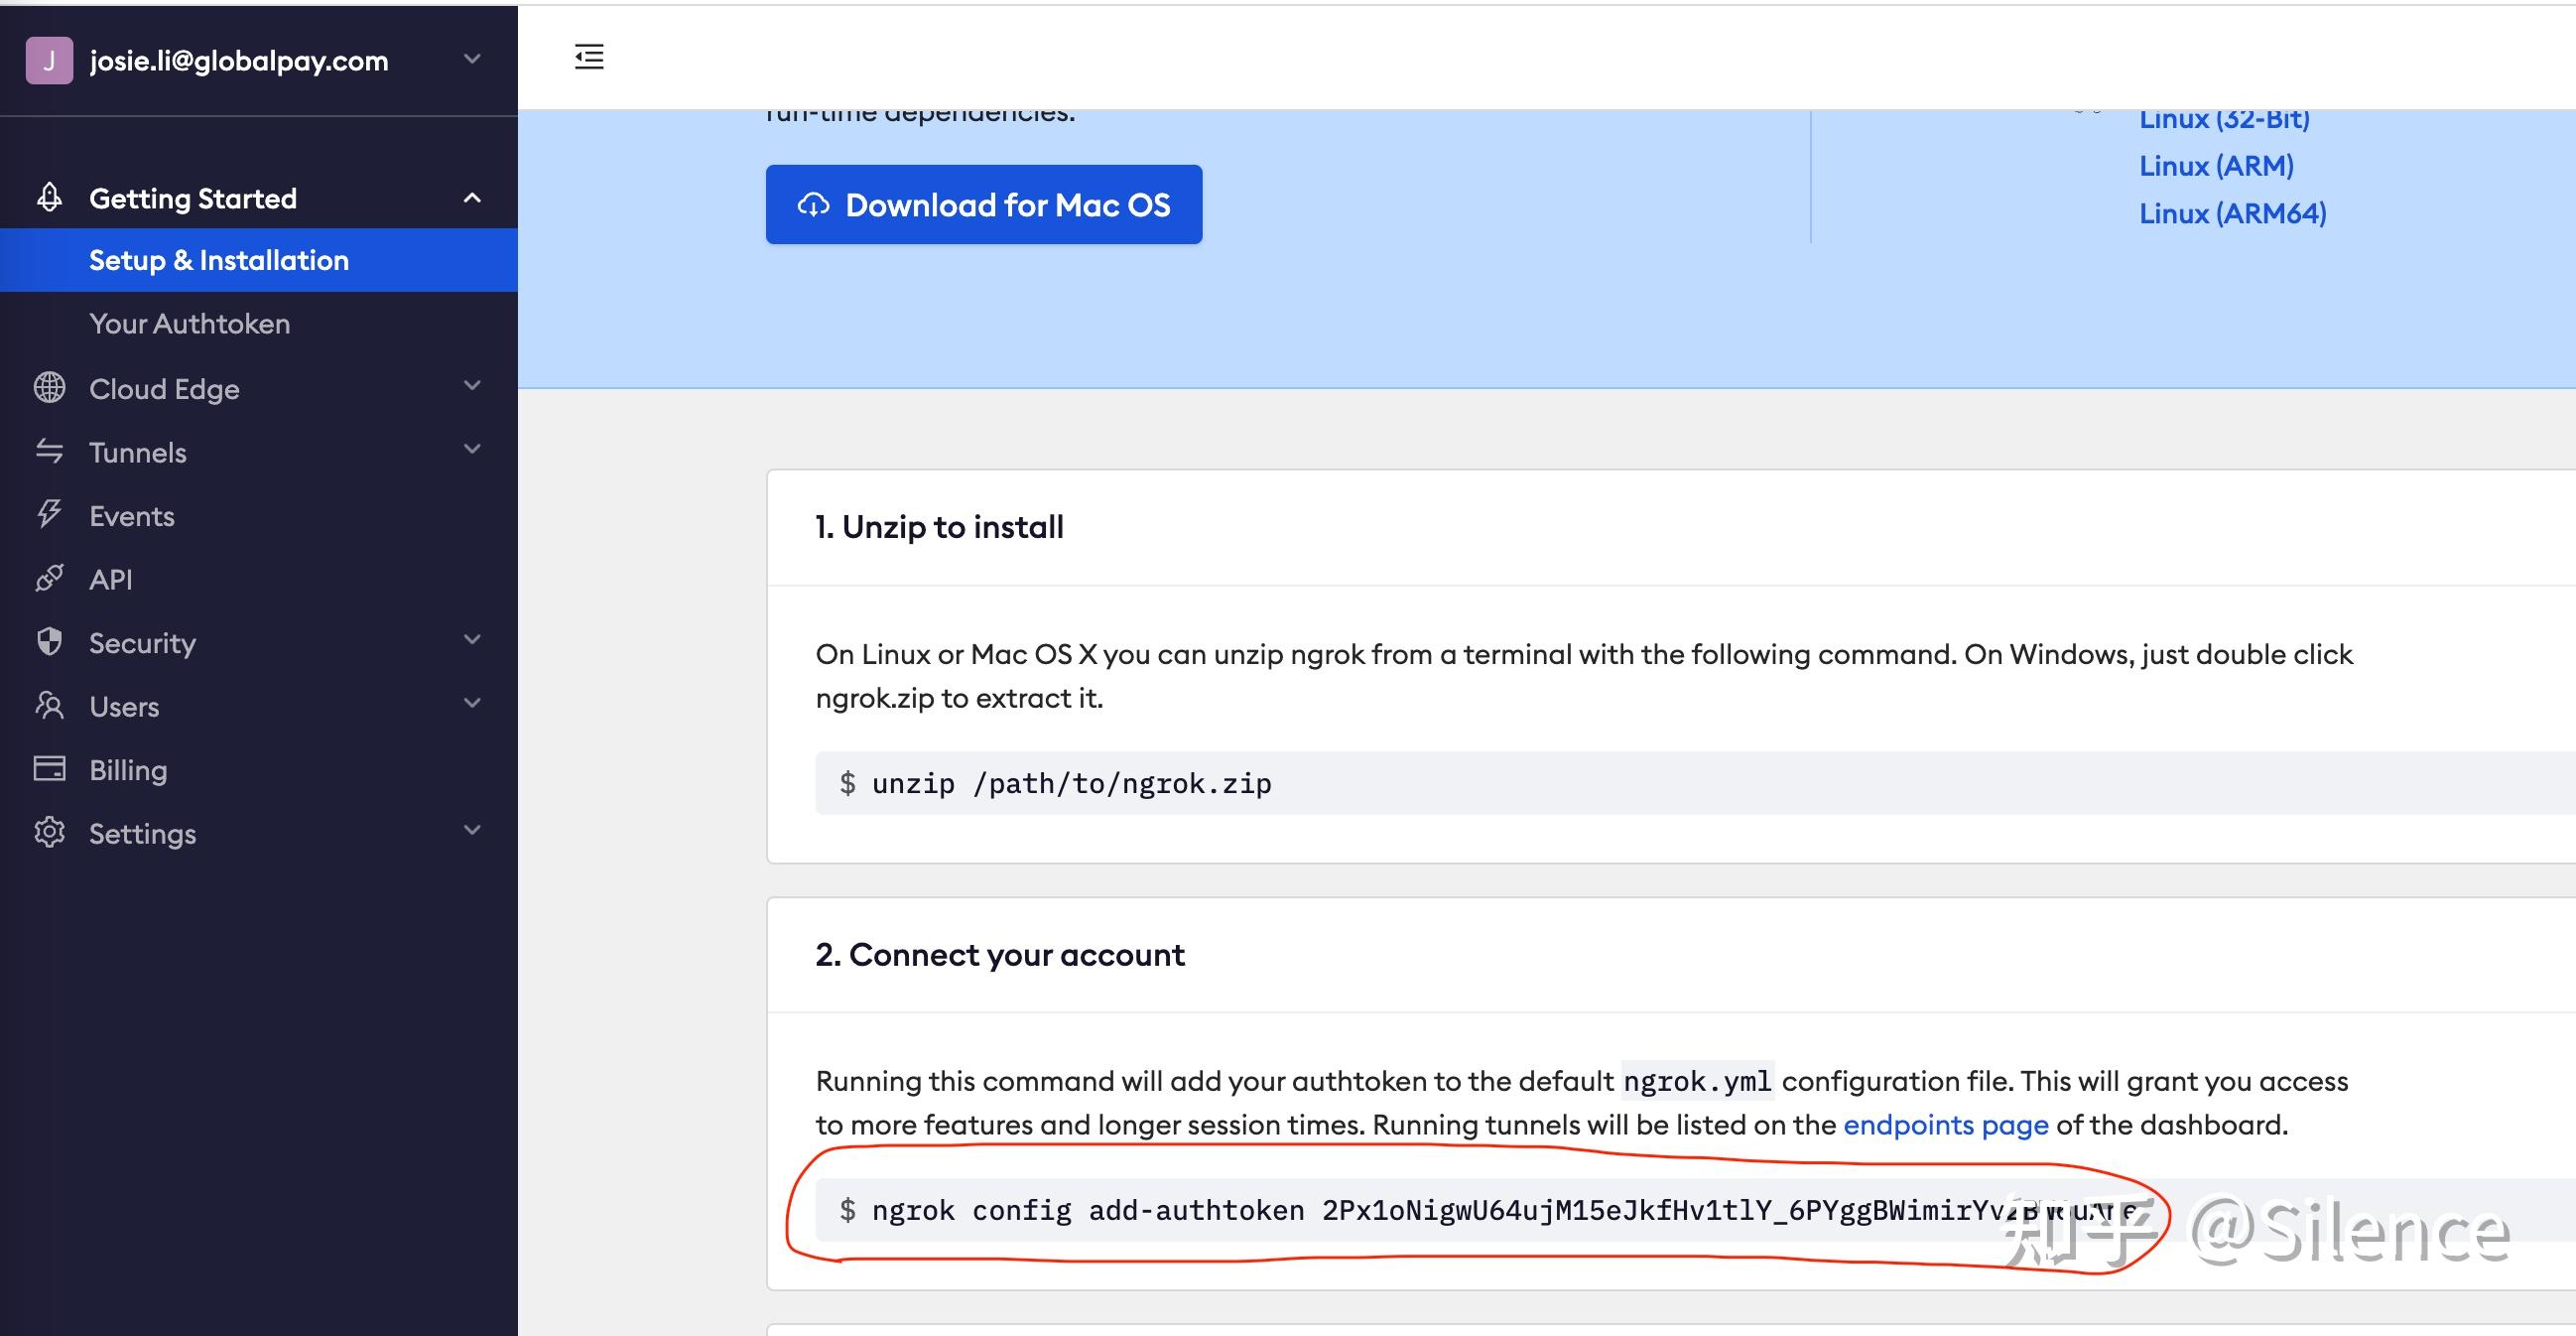Click the Security shield icon

point(49,642)
